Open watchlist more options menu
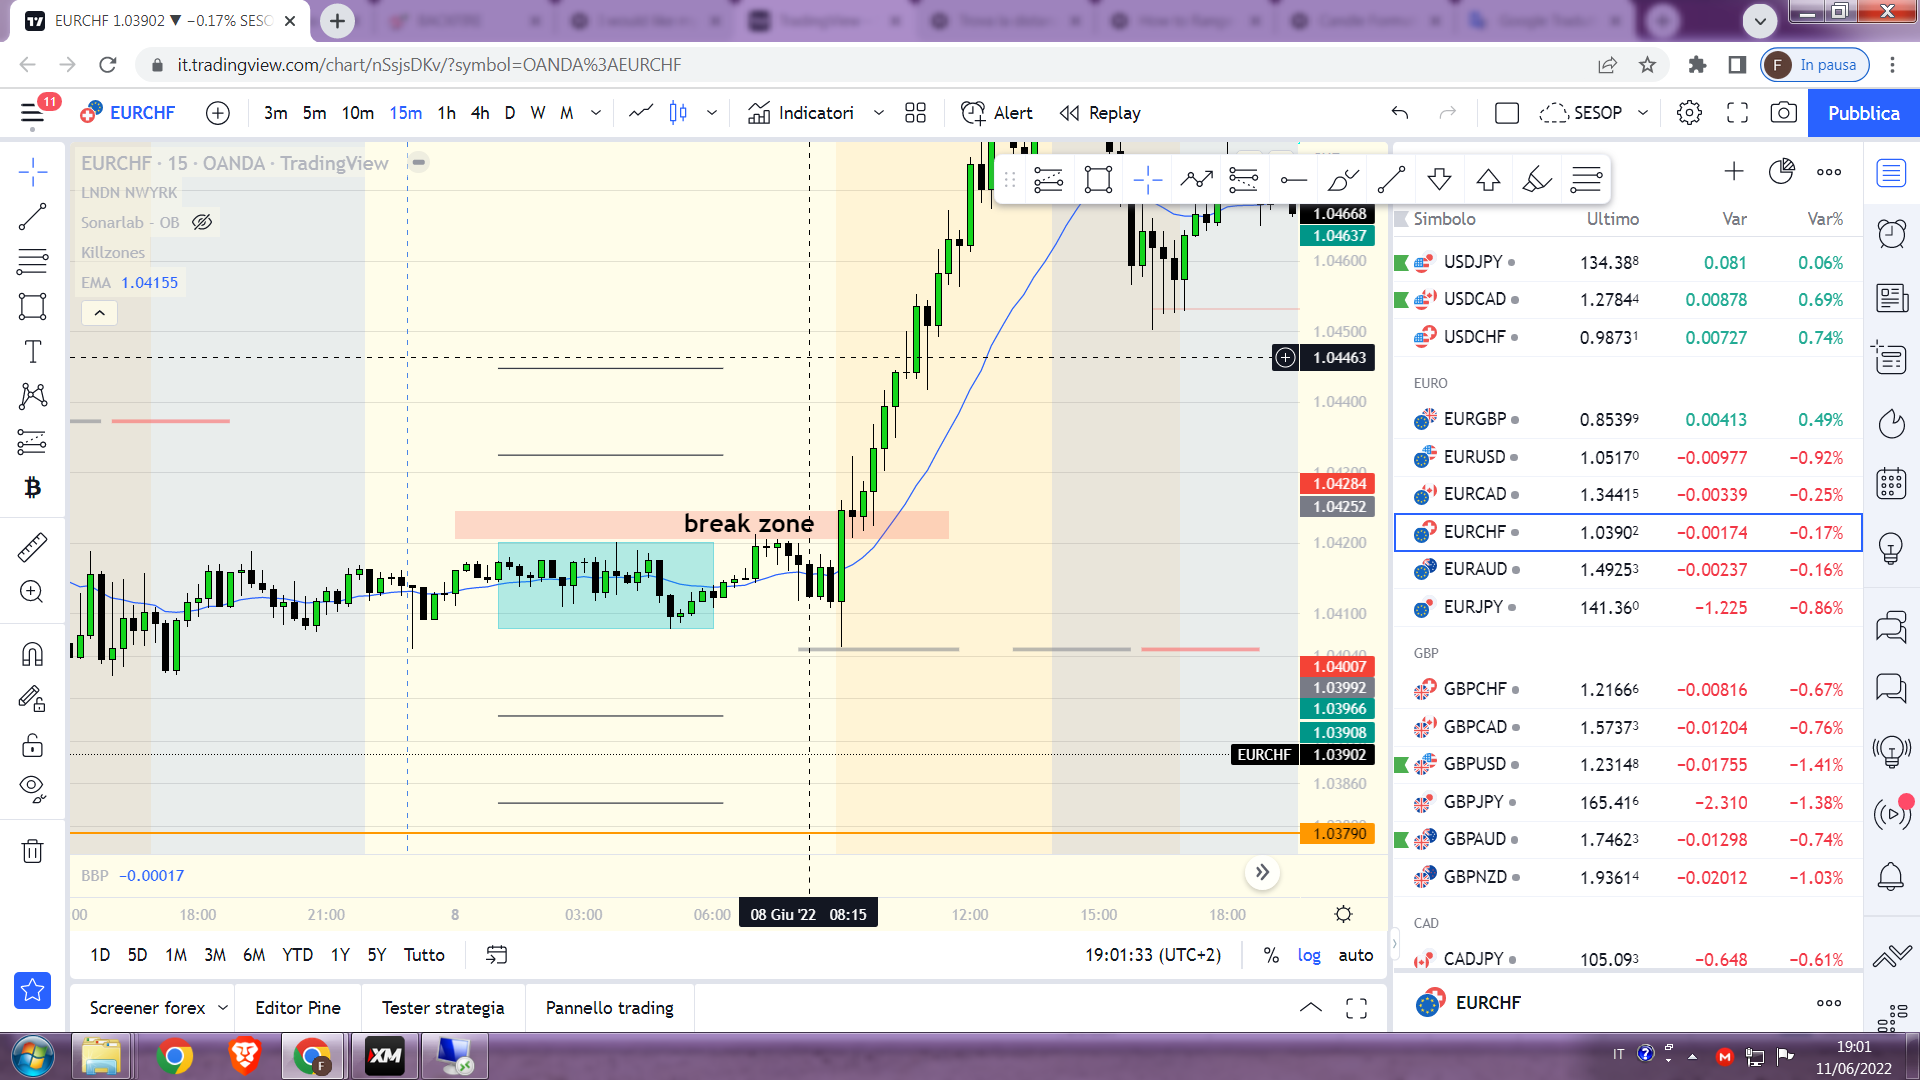Viewport: 1920px width, 1080px height. (x=1829, y=172)
